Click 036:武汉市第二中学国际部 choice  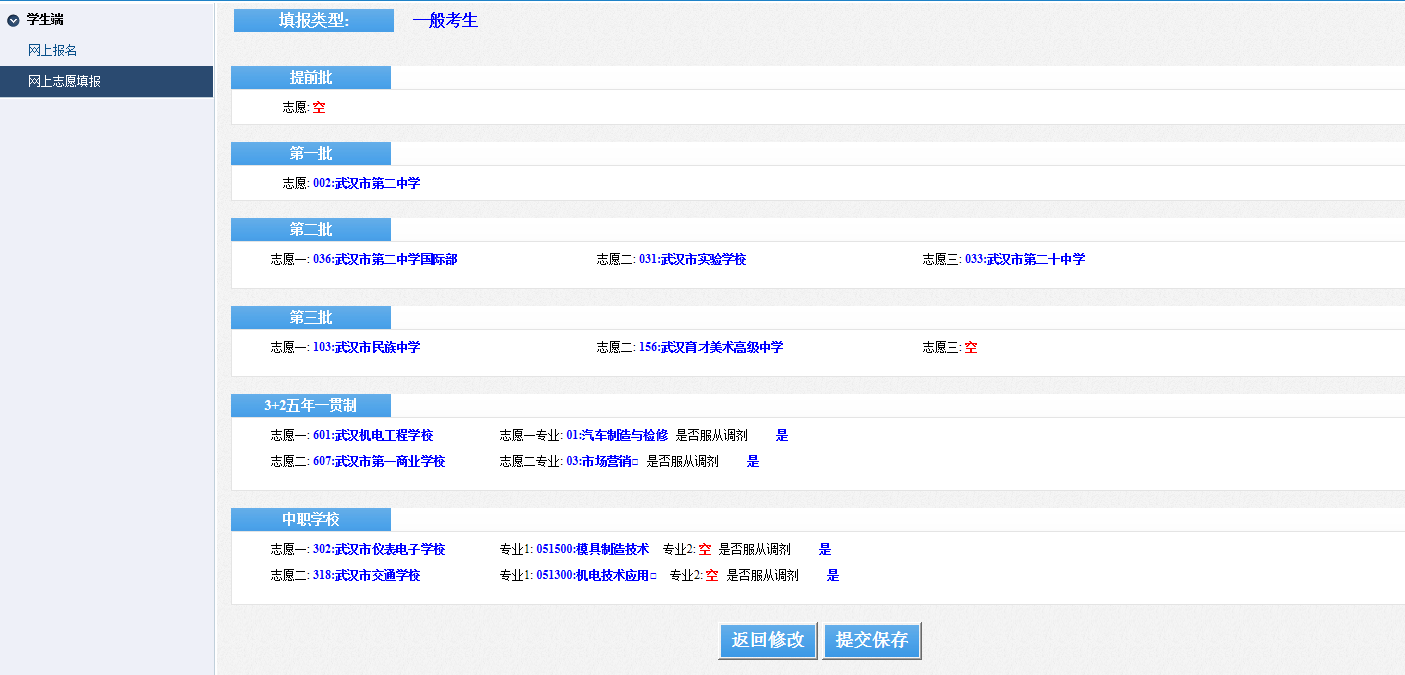[385, 260]
